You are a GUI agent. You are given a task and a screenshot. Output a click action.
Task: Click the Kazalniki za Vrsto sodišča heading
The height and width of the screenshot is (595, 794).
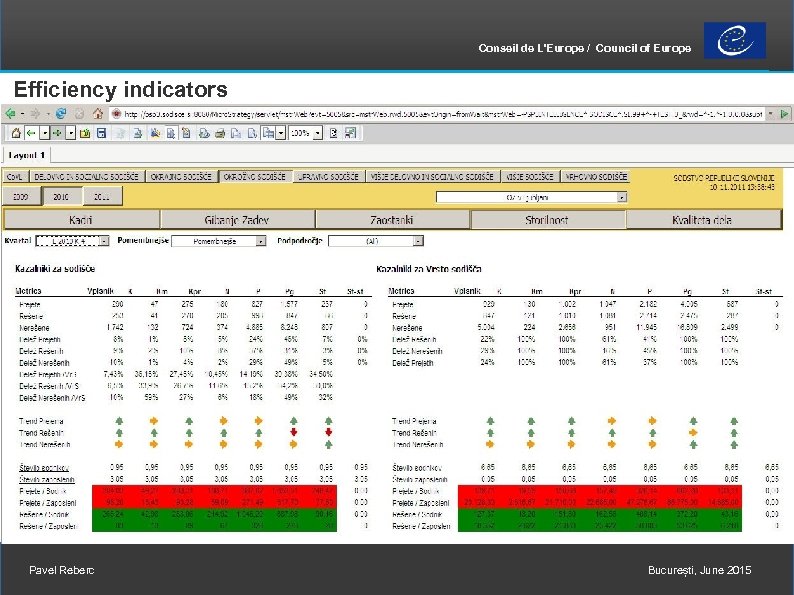tap(428, 269)
